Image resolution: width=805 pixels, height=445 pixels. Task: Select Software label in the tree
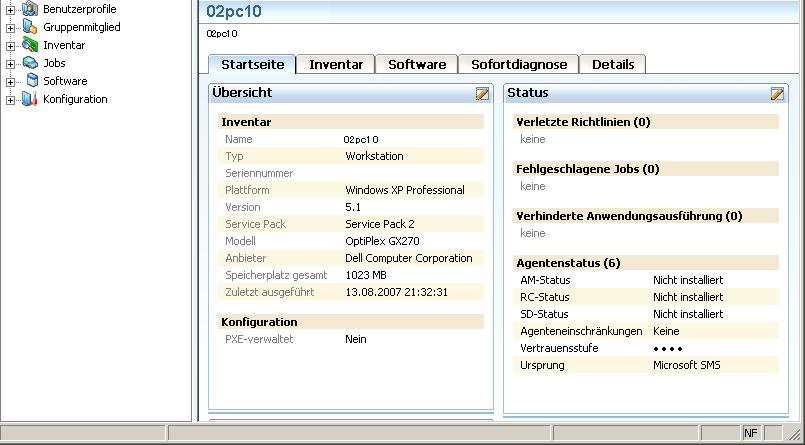65,81
